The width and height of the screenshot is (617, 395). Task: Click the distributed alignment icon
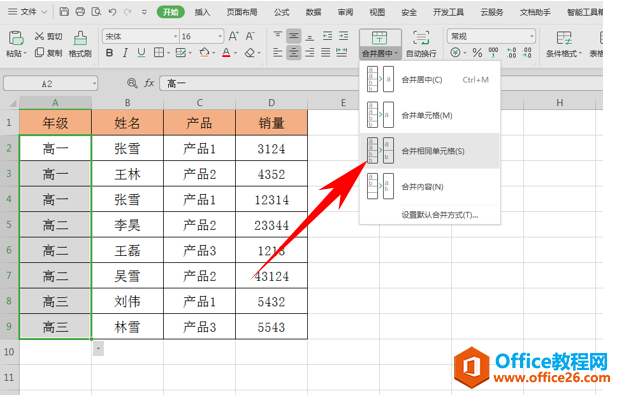point(342,52)
